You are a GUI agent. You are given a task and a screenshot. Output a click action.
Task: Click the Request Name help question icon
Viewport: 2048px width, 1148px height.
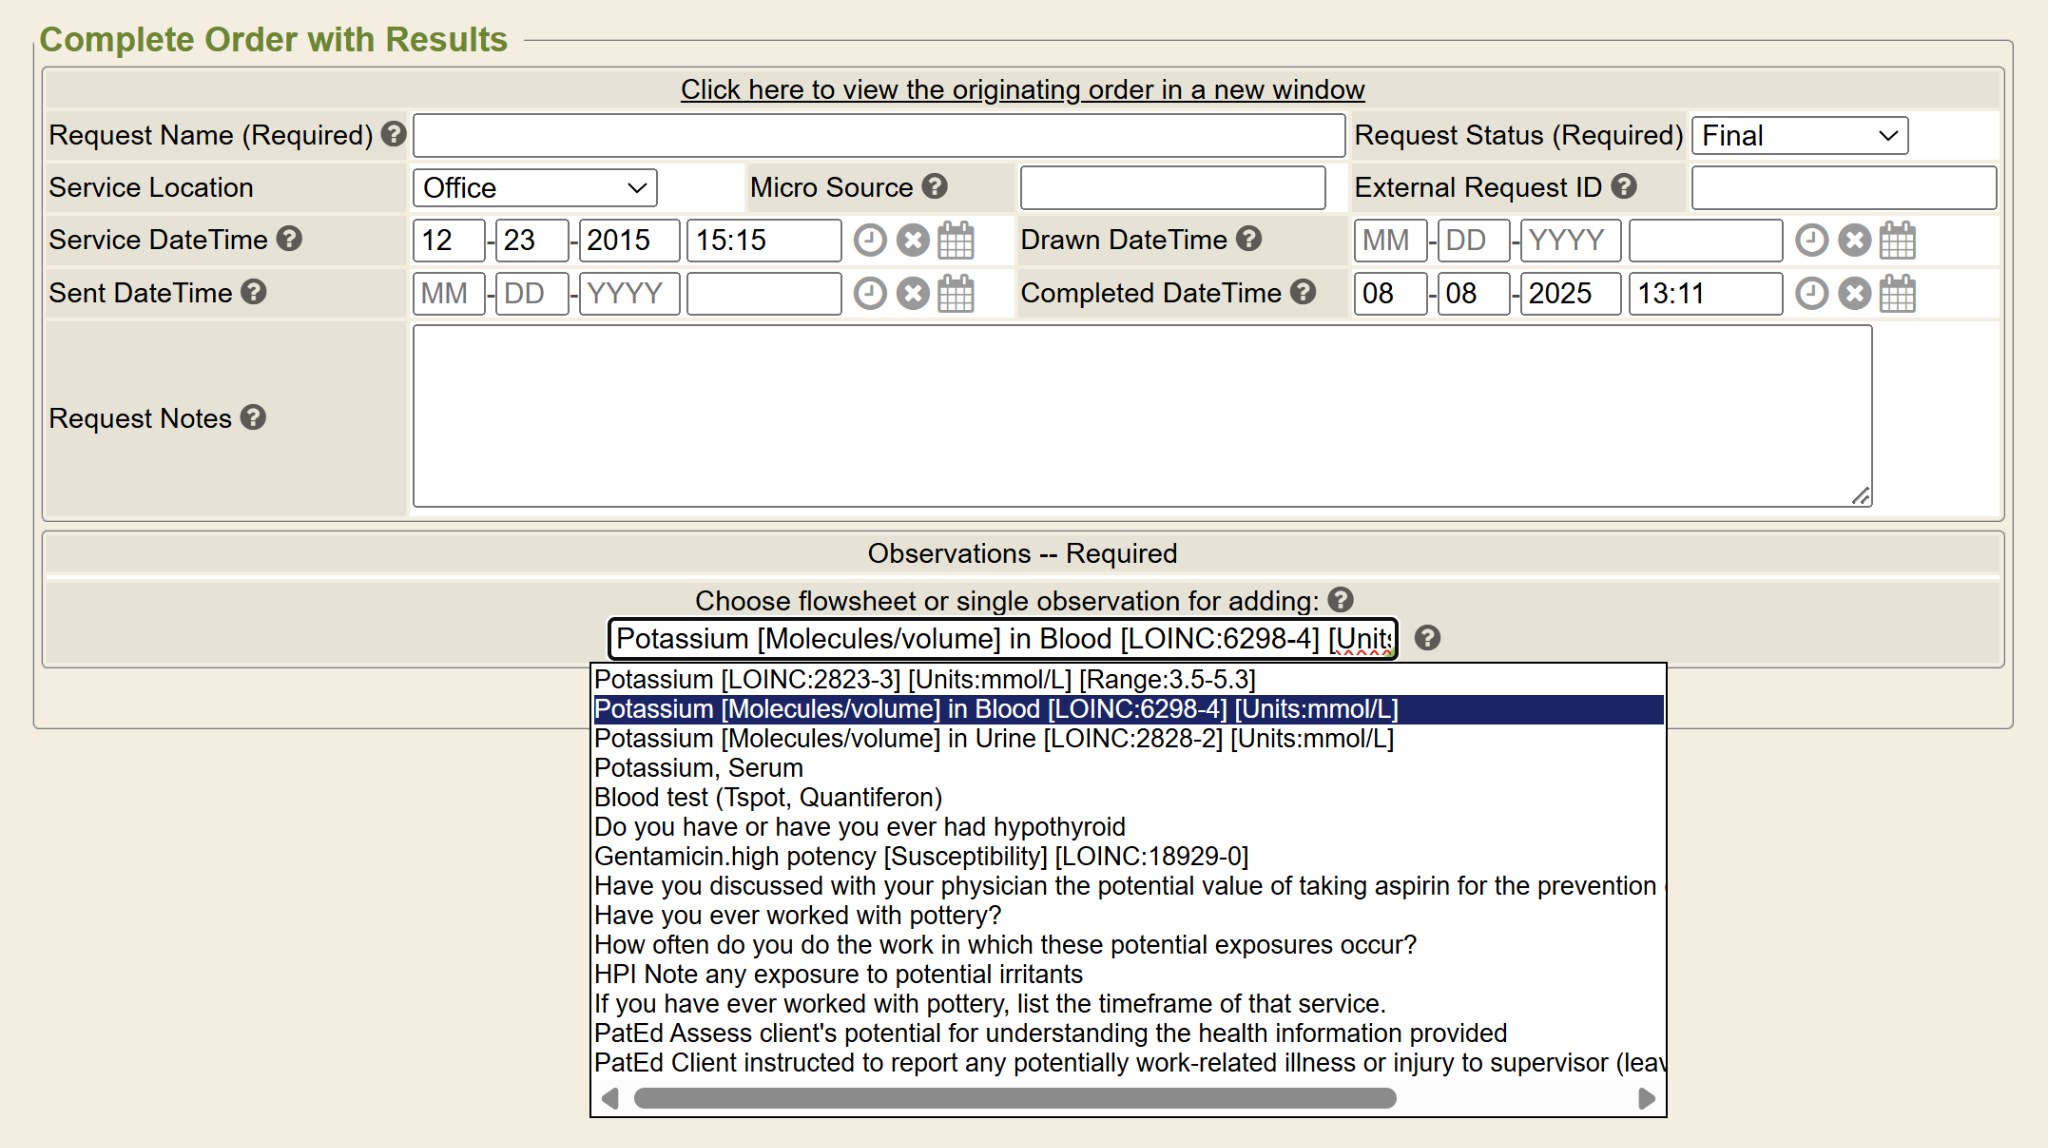tap(393, 134)
